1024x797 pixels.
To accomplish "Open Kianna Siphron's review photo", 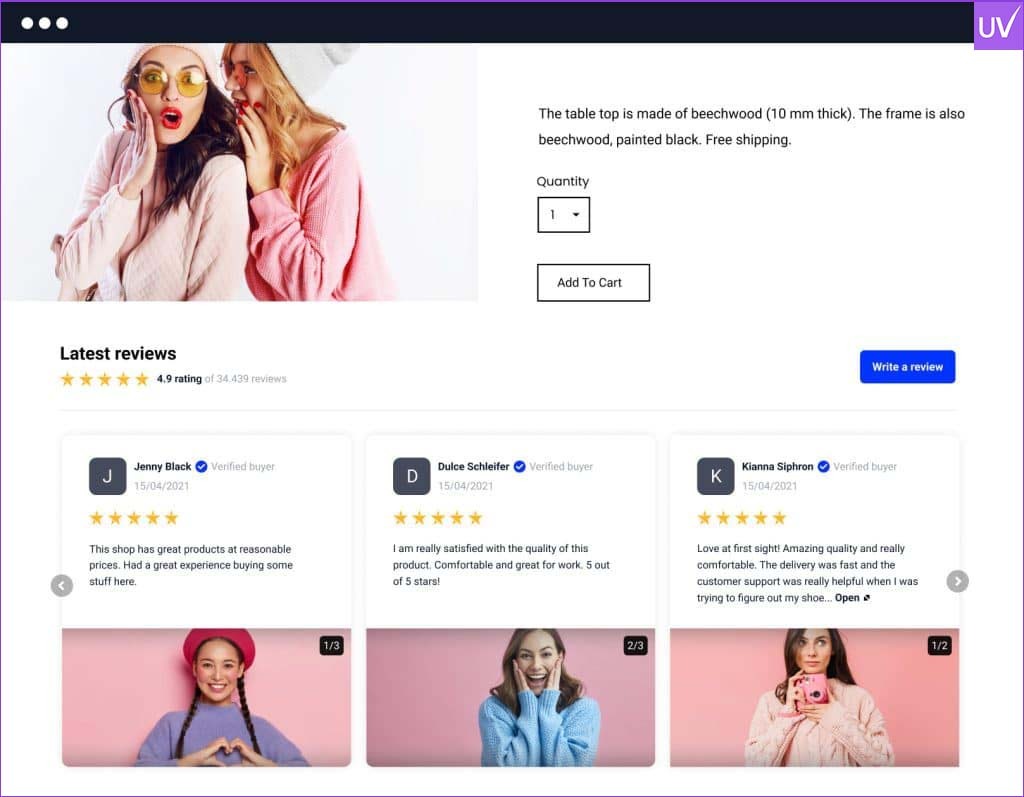I will 814,697.
